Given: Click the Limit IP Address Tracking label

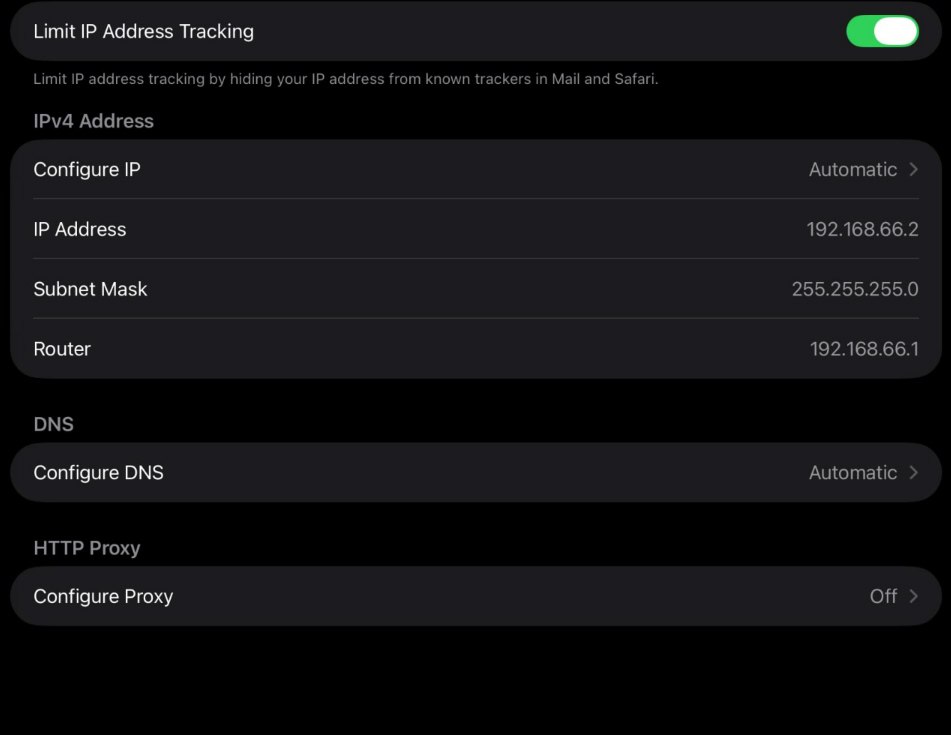Looking at the screenshot, I should pos(143,31).
